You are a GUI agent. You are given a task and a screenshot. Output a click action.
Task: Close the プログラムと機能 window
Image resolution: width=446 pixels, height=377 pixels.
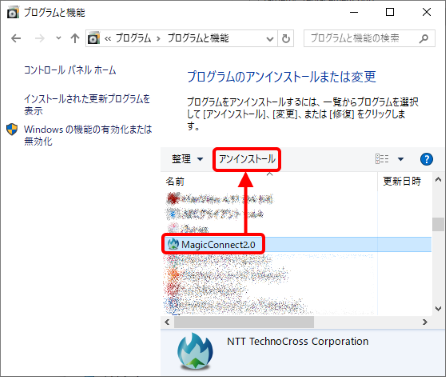pyautogui.click(x=427, y=12)
